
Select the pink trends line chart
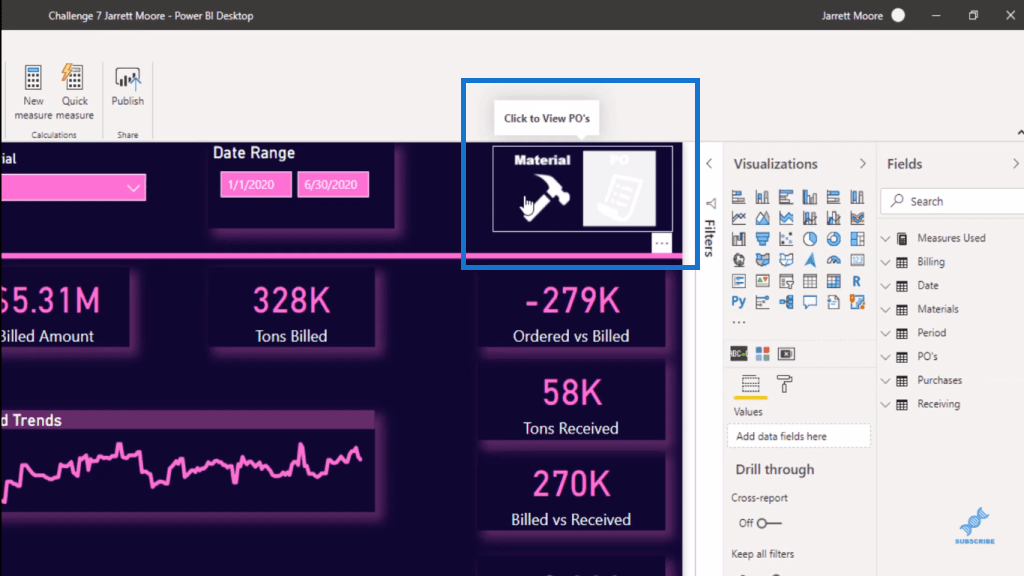(187, 469)
